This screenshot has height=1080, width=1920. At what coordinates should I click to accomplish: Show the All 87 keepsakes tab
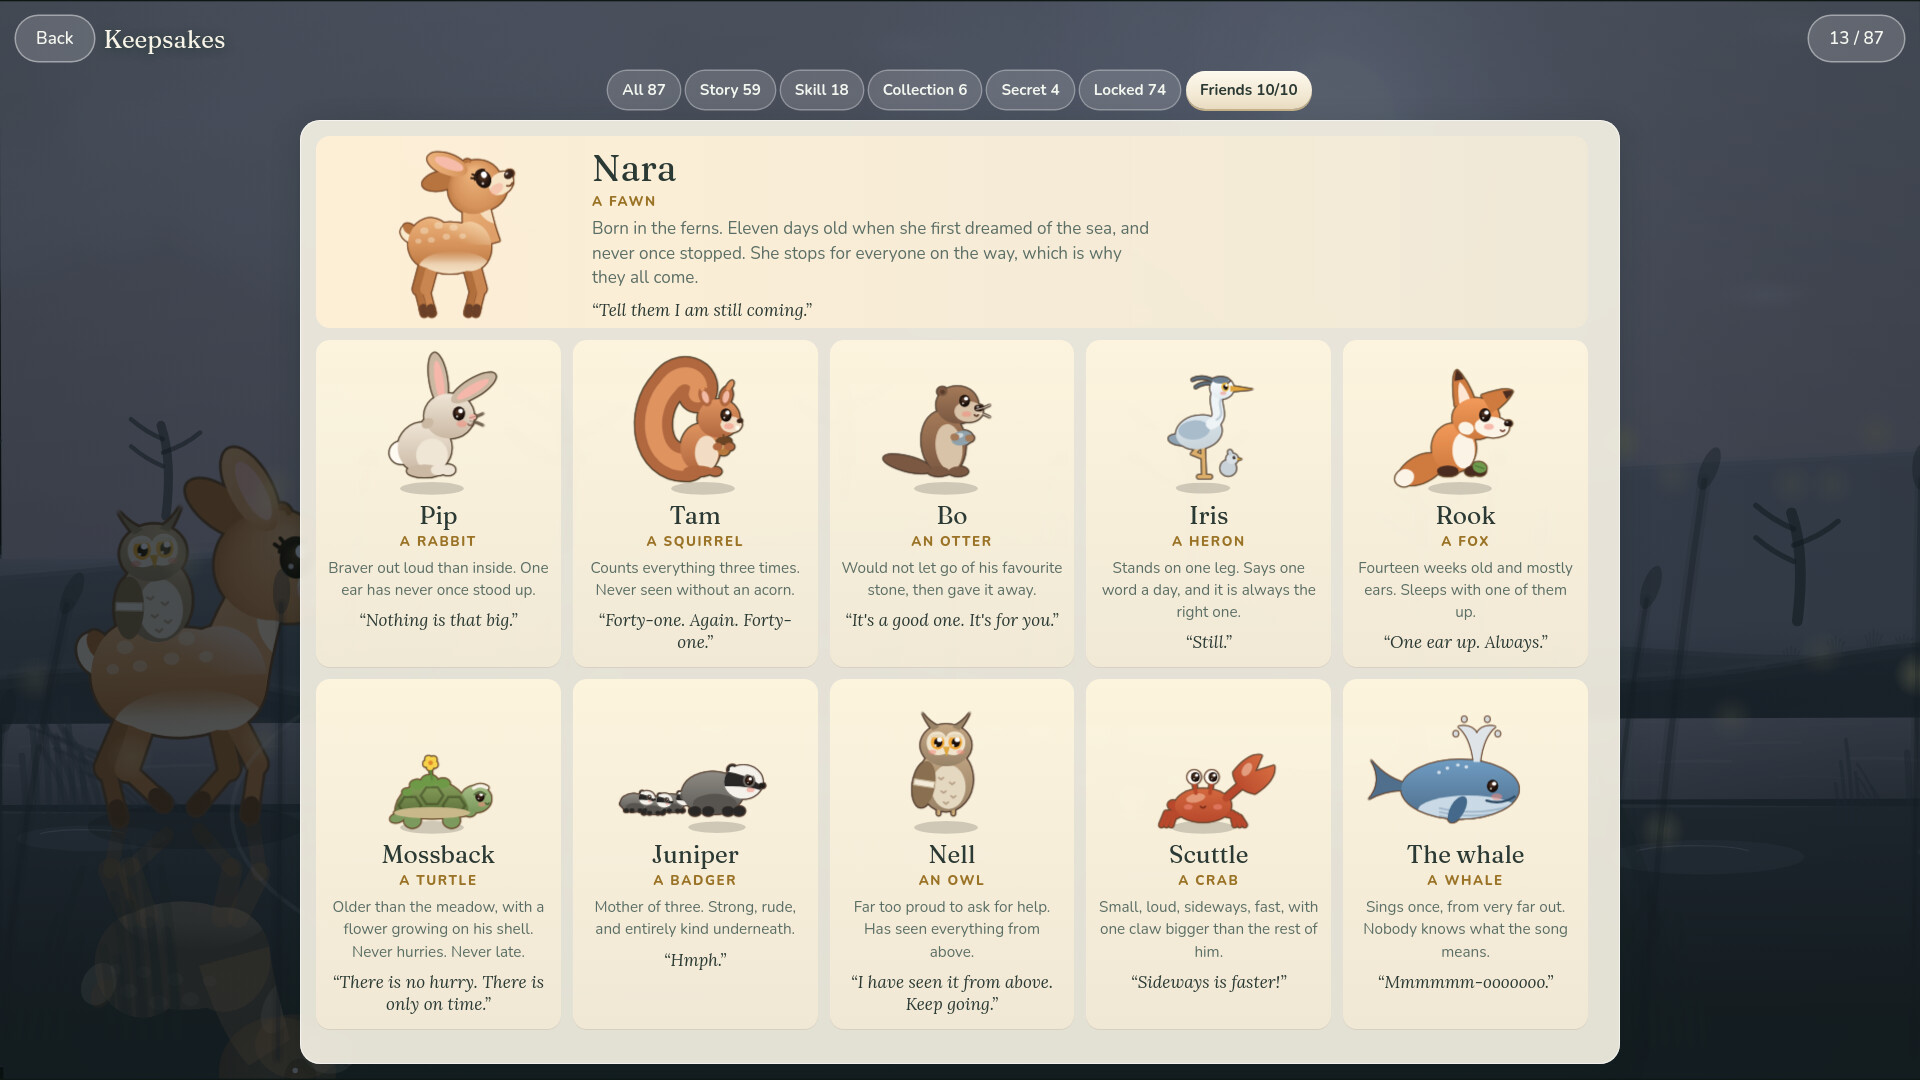644,90
